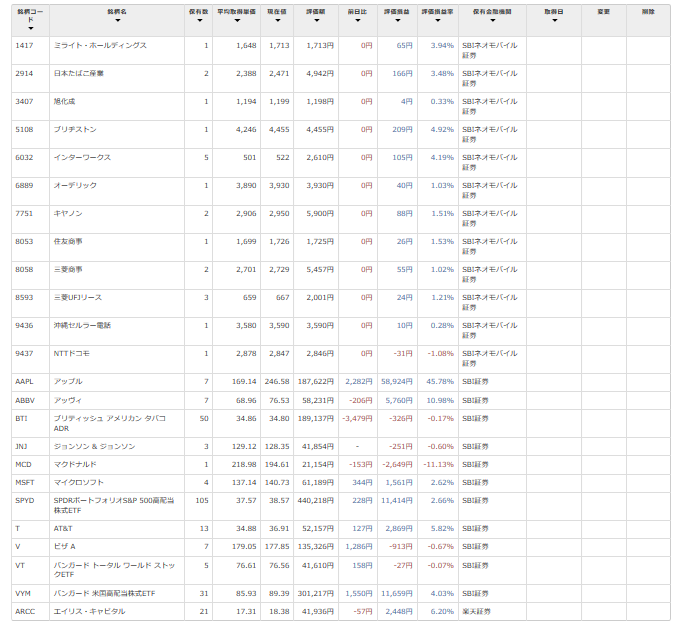Click ミライト・ホールディングス stock name

[x=100, y=45]
